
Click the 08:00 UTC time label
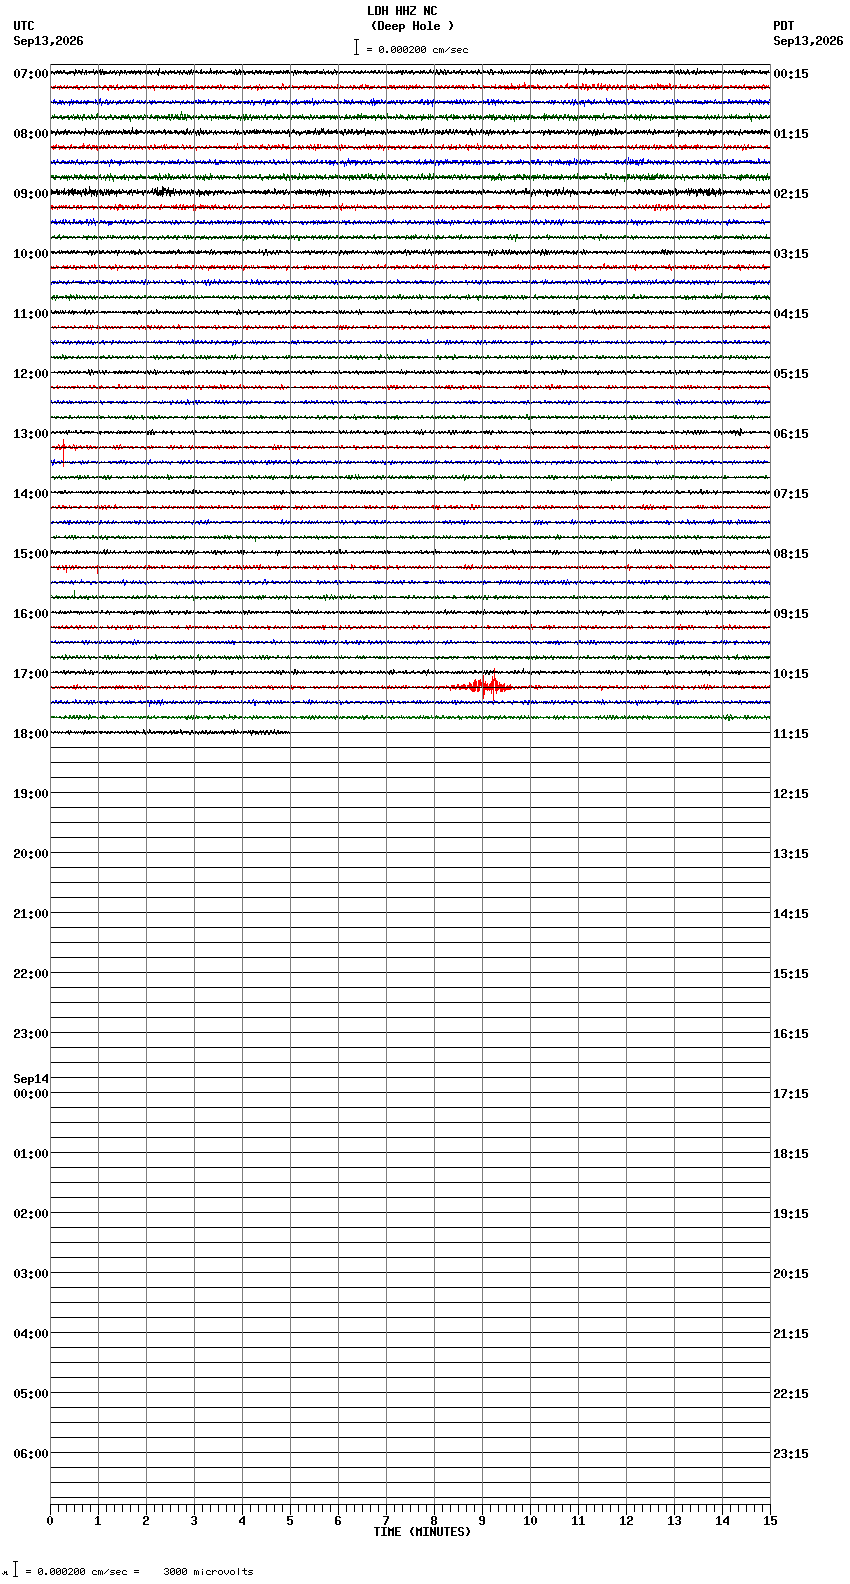31,133
